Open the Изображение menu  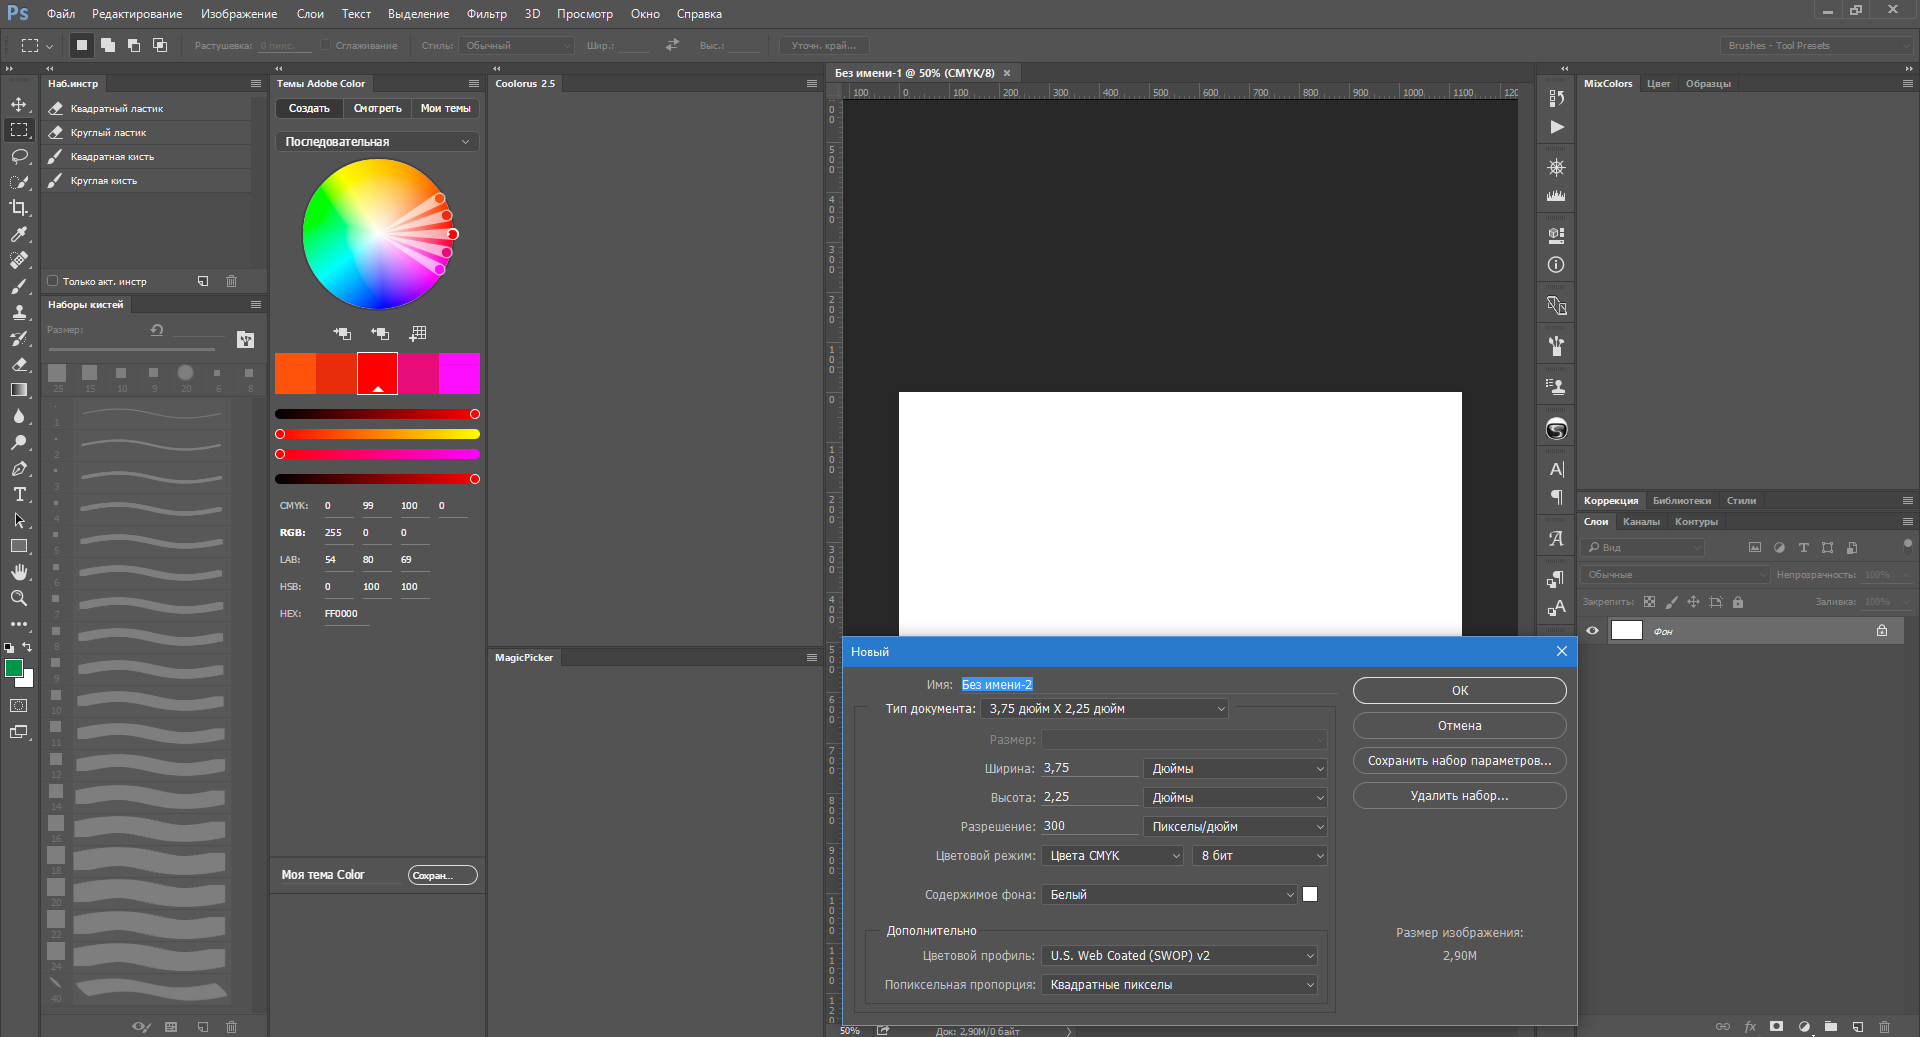pyautogui.click(x=239, y=14)
